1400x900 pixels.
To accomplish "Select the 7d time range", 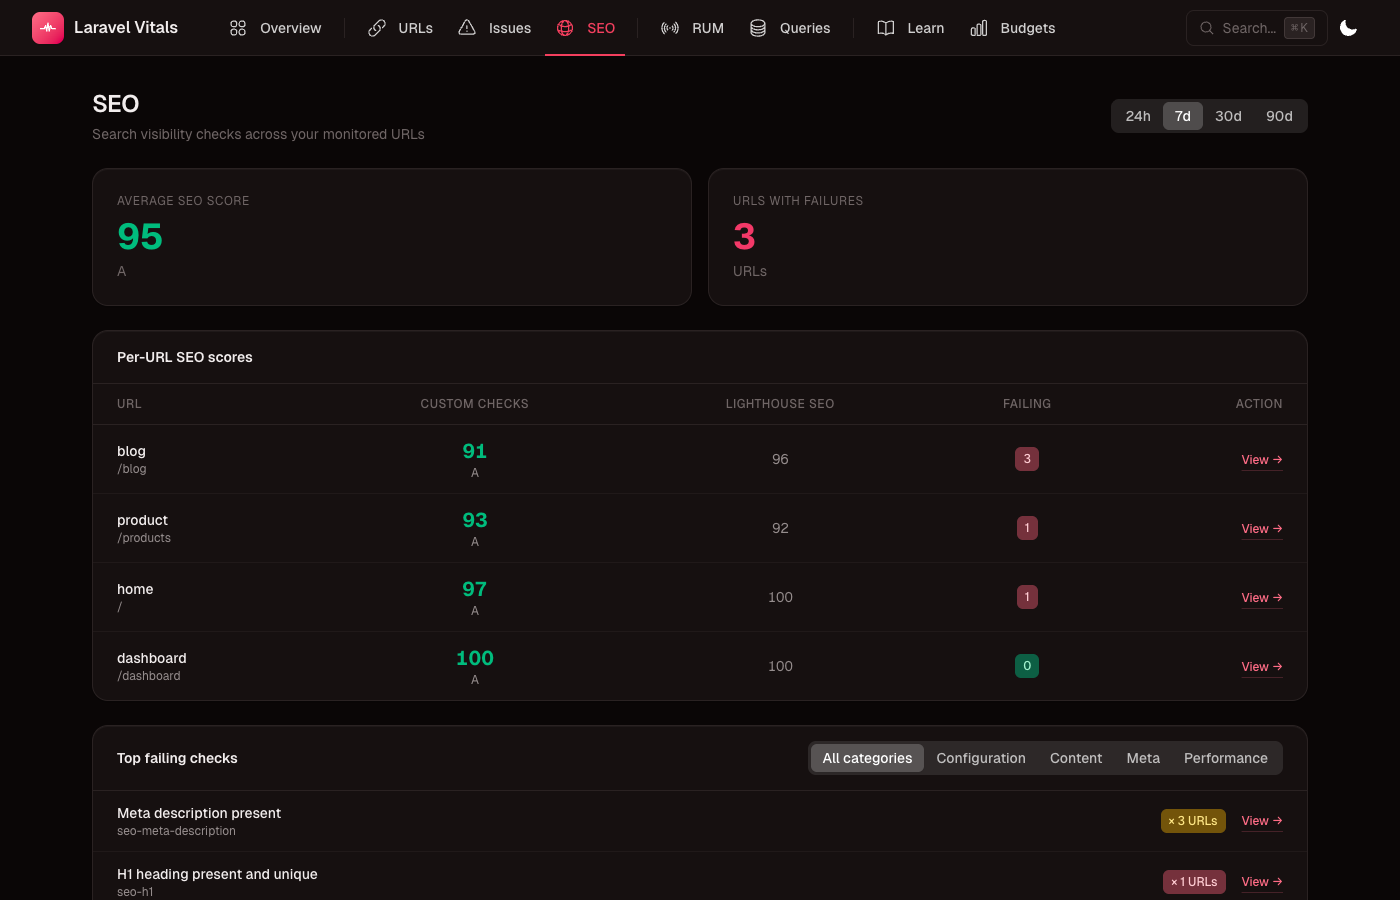I will point(1182,116).
